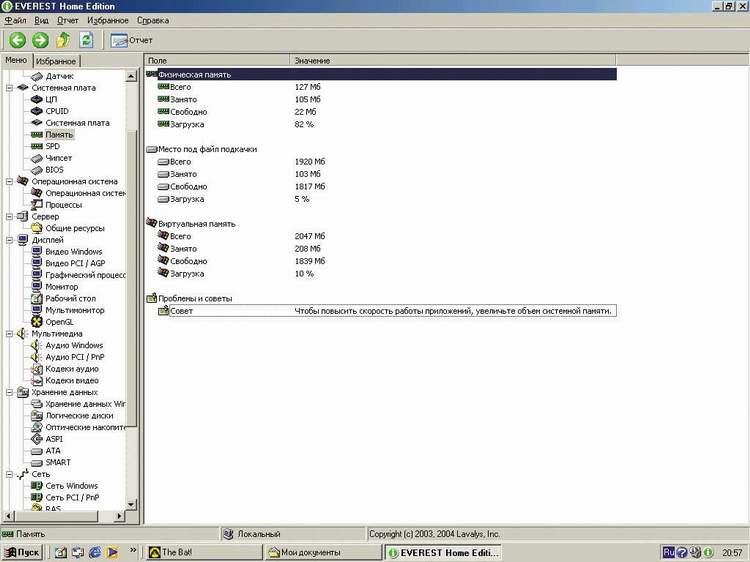The height and width of the screenshot is (562, 750).
Task: Collapse the Сеть tree node
Action: 9,474
